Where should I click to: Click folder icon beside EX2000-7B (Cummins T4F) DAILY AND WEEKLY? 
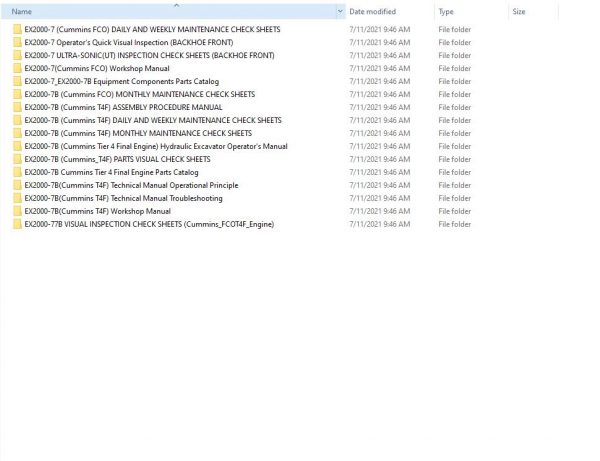tap(17, 121)
